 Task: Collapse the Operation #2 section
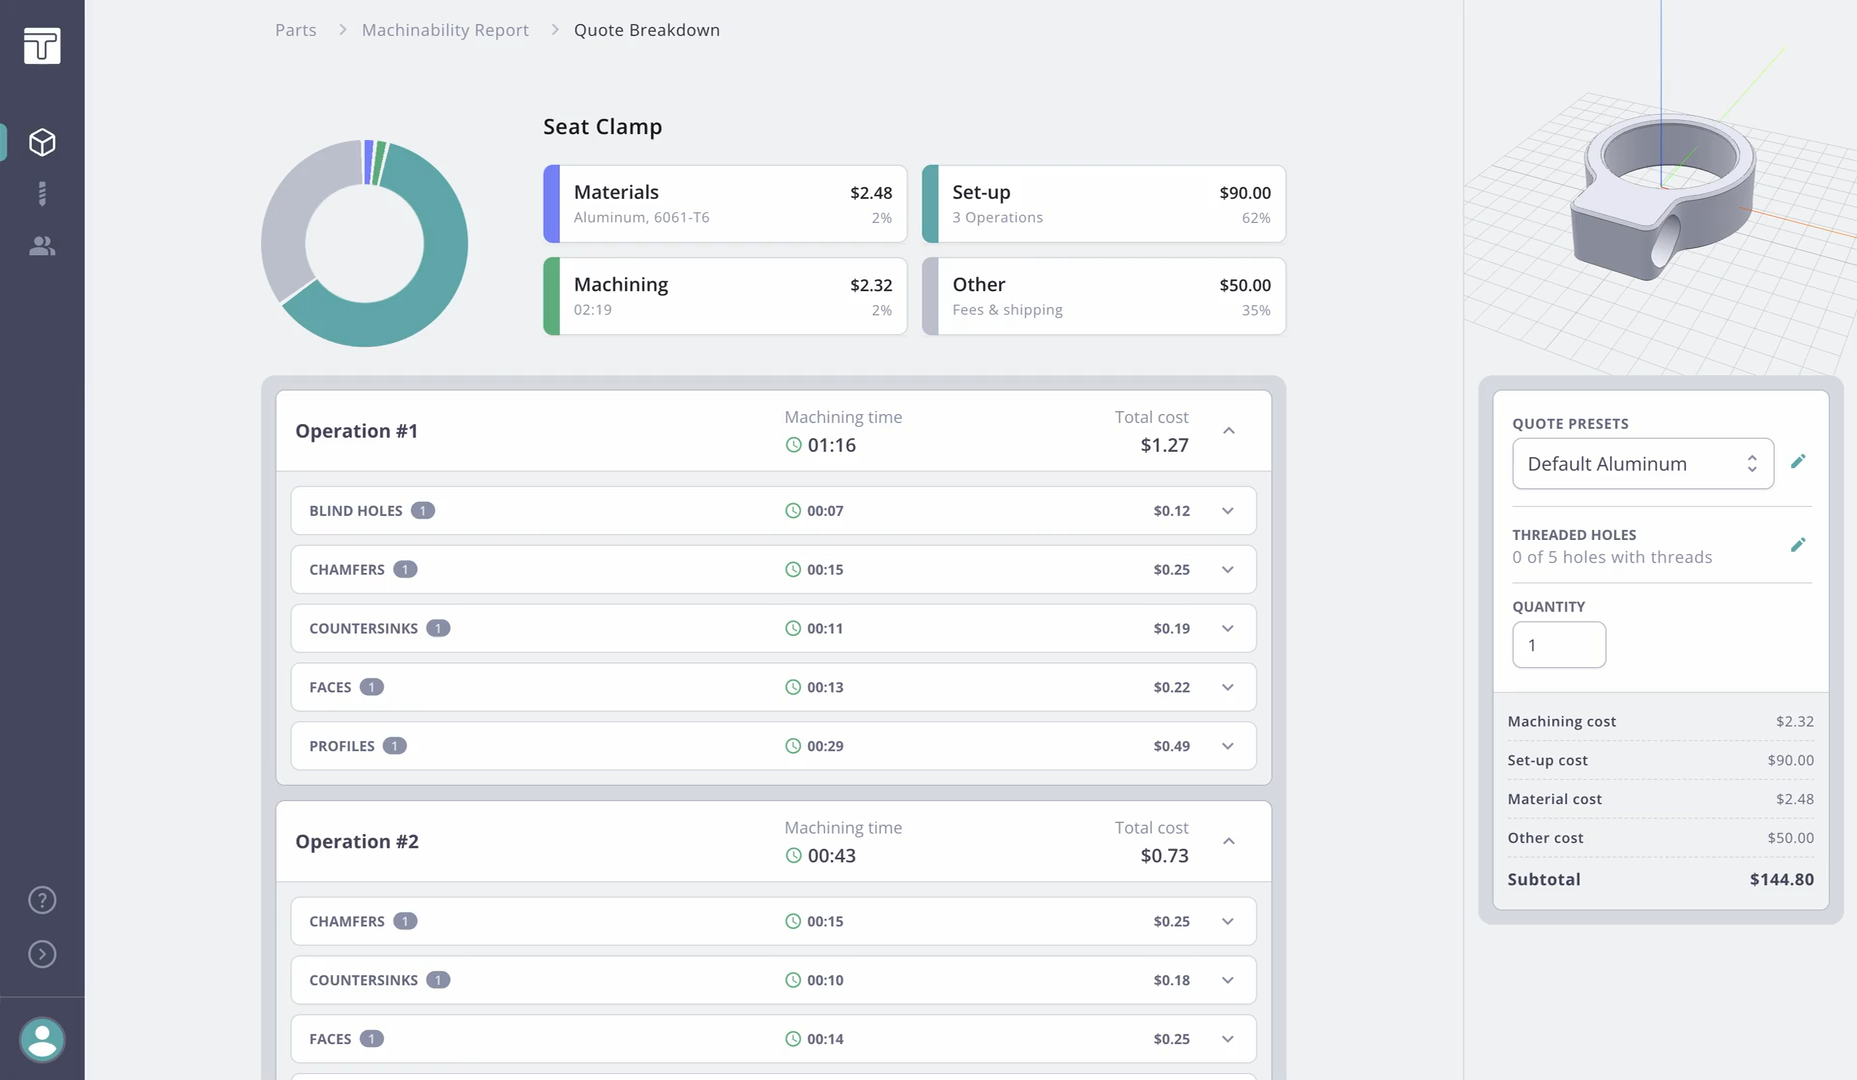tap(1229, 841)
